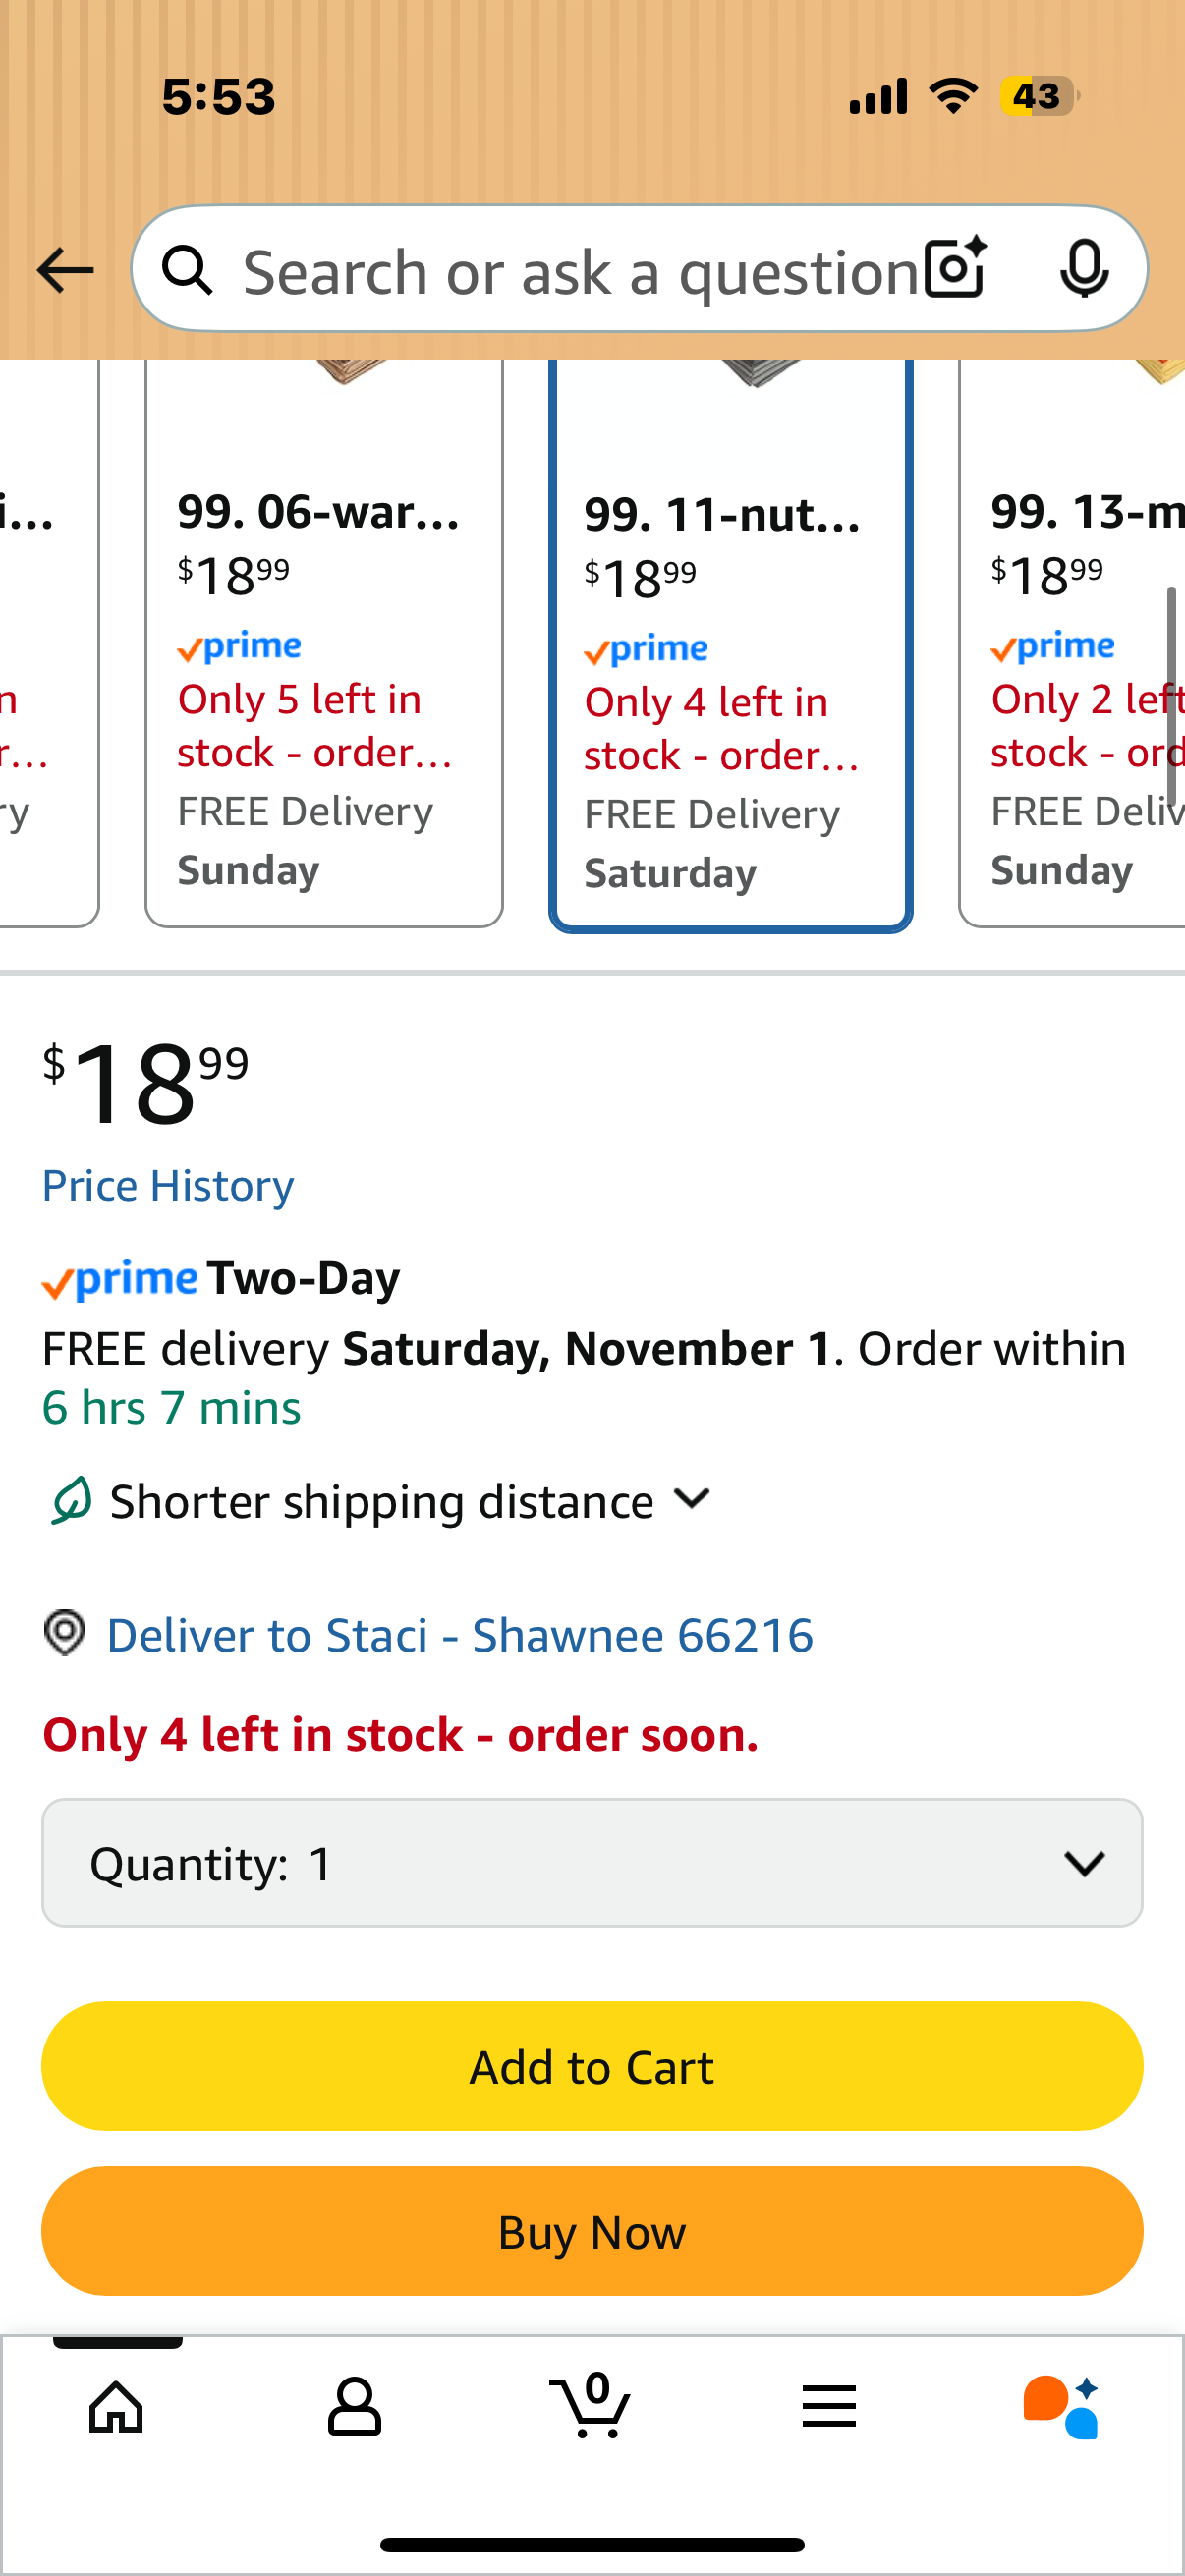The width and height of the screenshot is (1185, 2576).
Task: Open the account profile icon
Action: [x=355, y=2406]
